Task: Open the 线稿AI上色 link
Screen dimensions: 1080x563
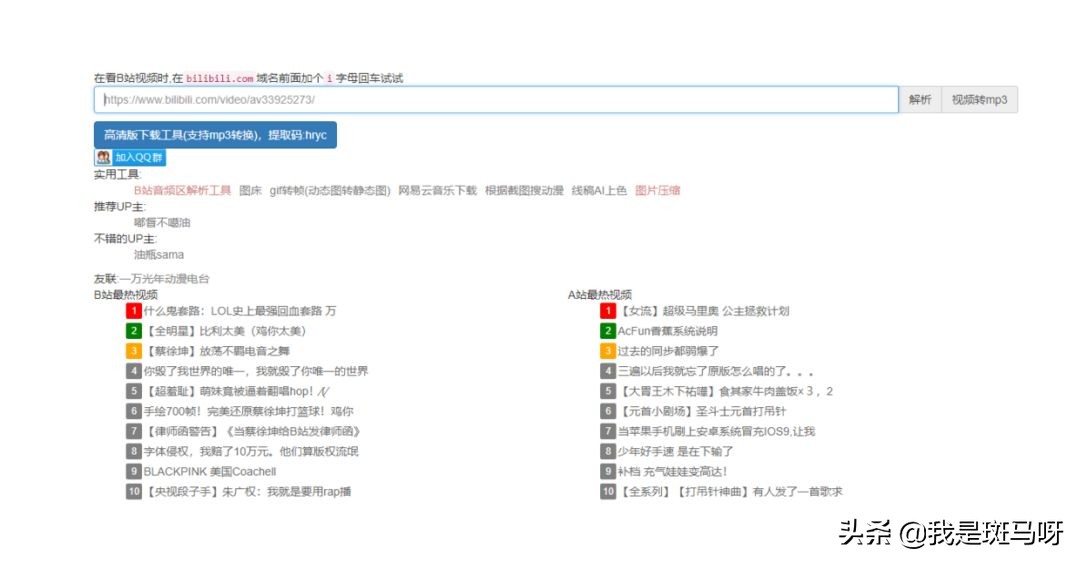Action: click(x=599, y=190)
